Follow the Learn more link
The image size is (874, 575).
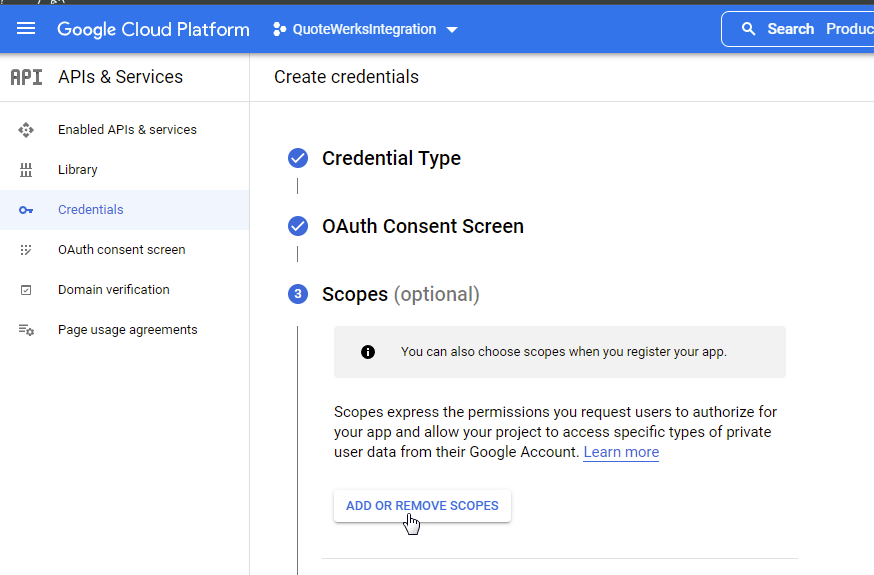pyautogui.click(x=621, y=452)
